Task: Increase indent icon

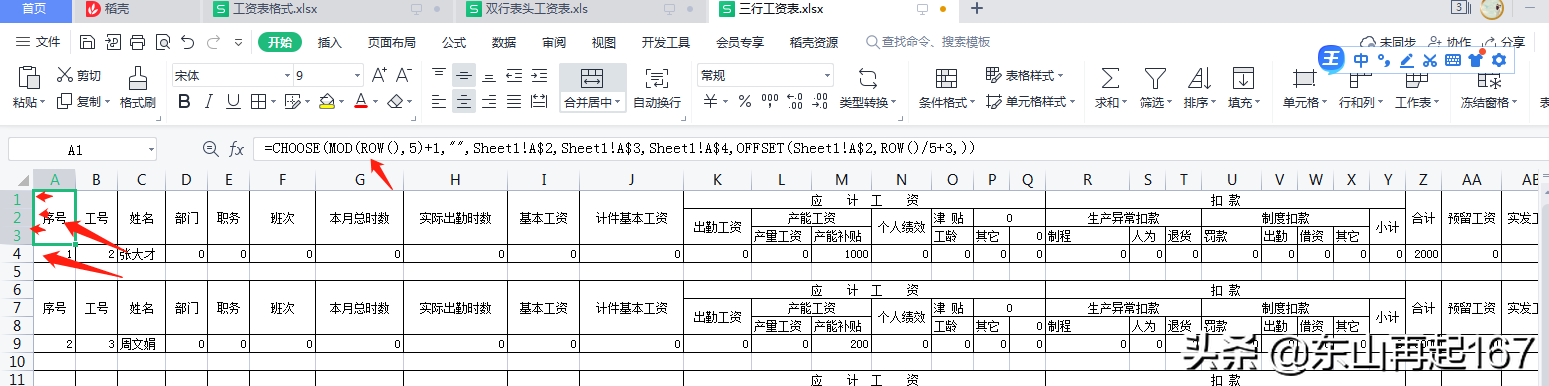Action: point(539,75)
